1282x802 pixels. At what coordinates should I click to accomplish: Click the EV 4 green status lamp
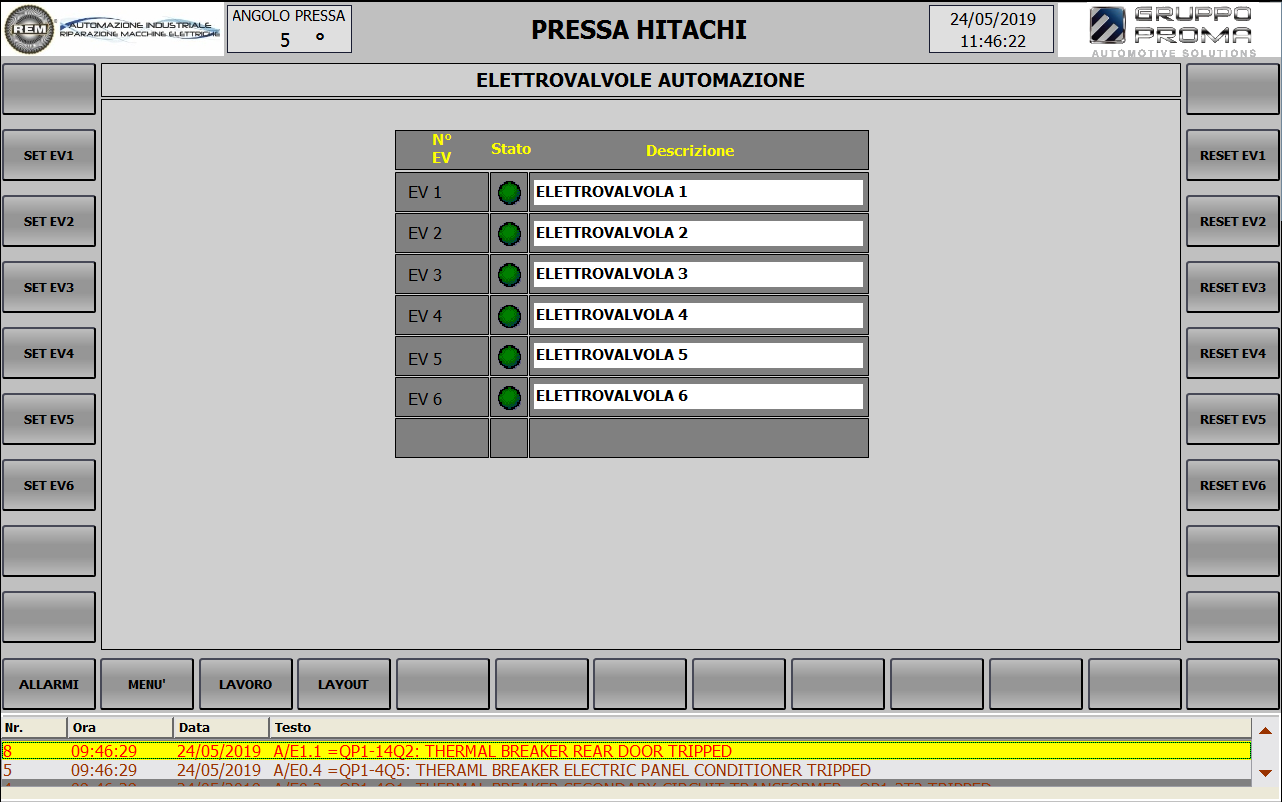click(509, 316)
